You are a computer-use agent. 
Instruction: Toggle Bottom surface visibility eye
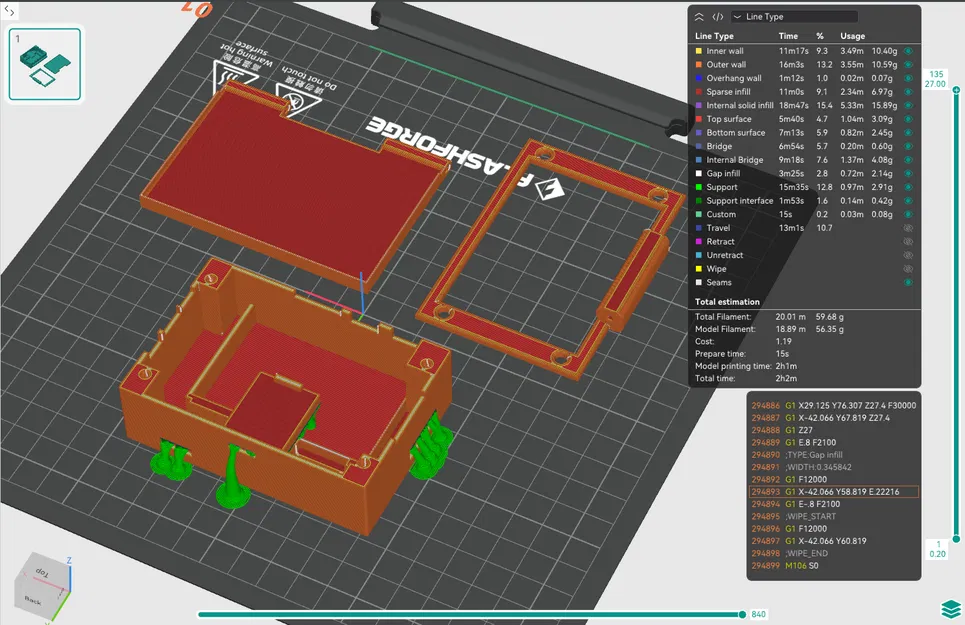point(908,132)
